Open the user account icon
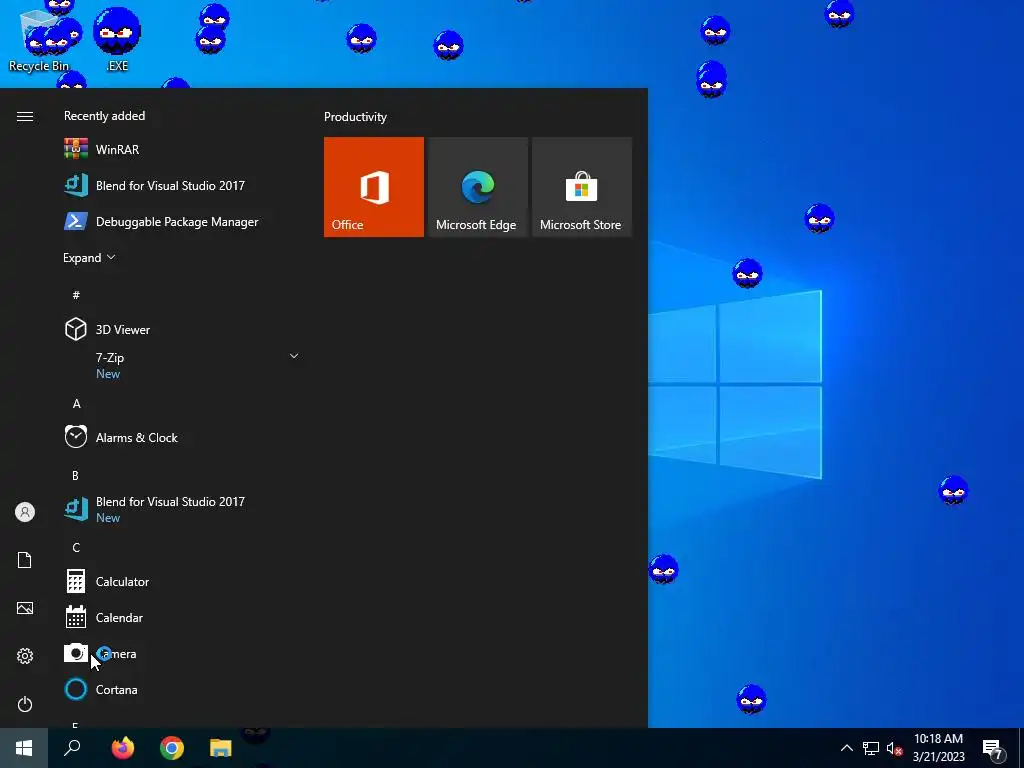Viewport: 1024px width, 768px height. (x=25, y=512)
